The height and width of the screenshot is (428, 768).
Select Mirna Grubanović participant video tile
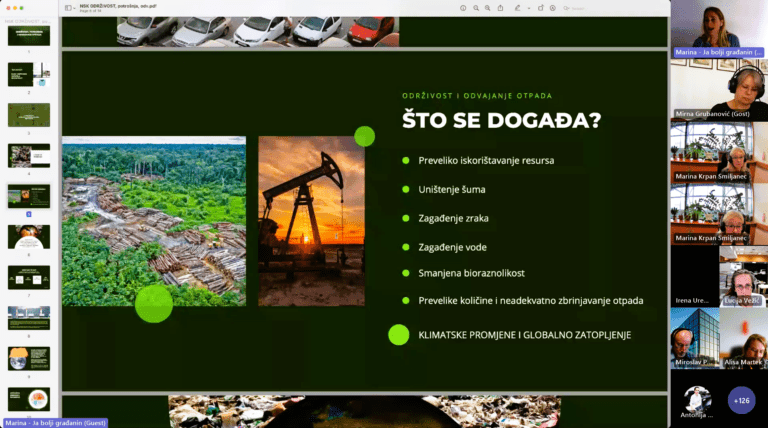point(719,90)
